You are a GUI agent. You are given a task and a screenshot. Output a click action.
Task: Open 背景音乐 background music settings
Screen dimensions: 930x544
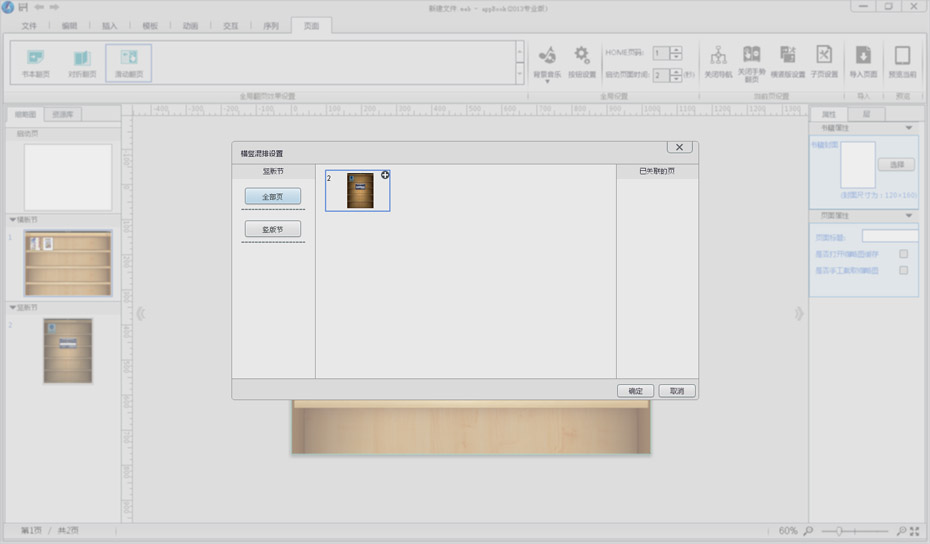(x=547, y=55)
